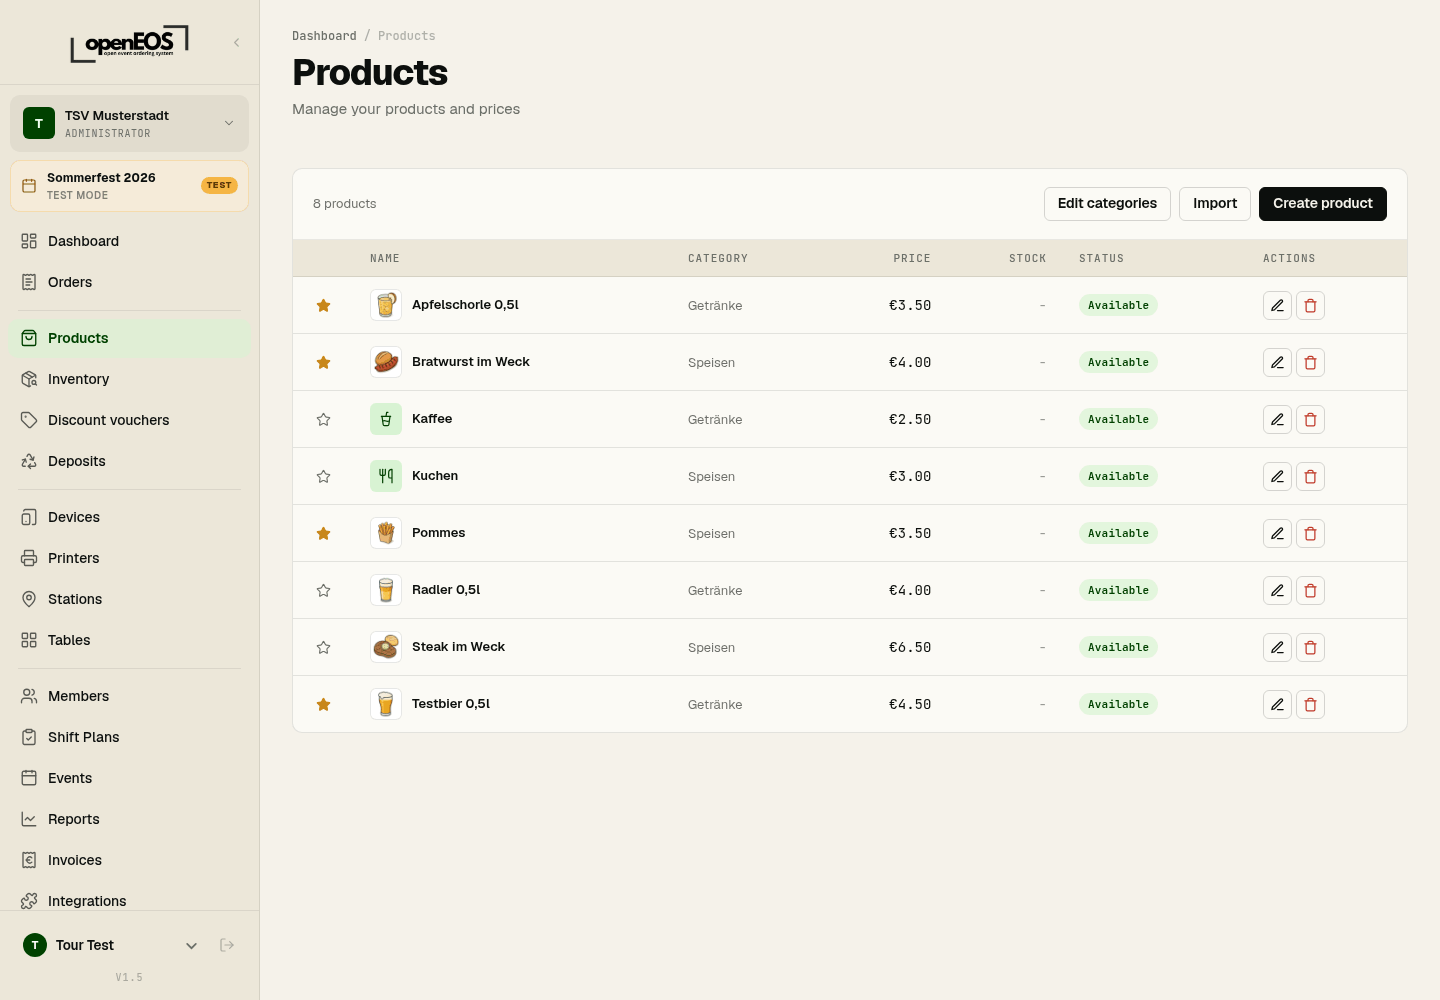Sort by the NAME column header
The width and height of the screenshot is (1440, 1000).
click(x=385, y=258)
